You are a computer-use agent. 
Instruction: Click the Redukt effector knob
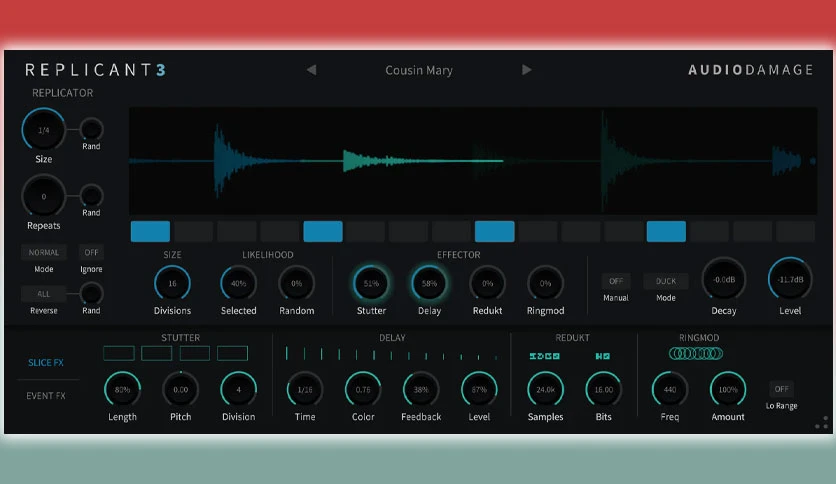click(x=487, y=283)
